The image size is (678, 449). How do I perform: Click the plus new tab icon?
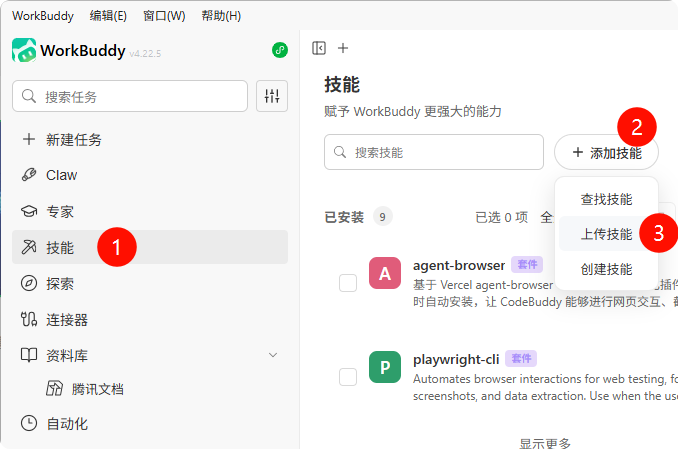tap(343, 48)
